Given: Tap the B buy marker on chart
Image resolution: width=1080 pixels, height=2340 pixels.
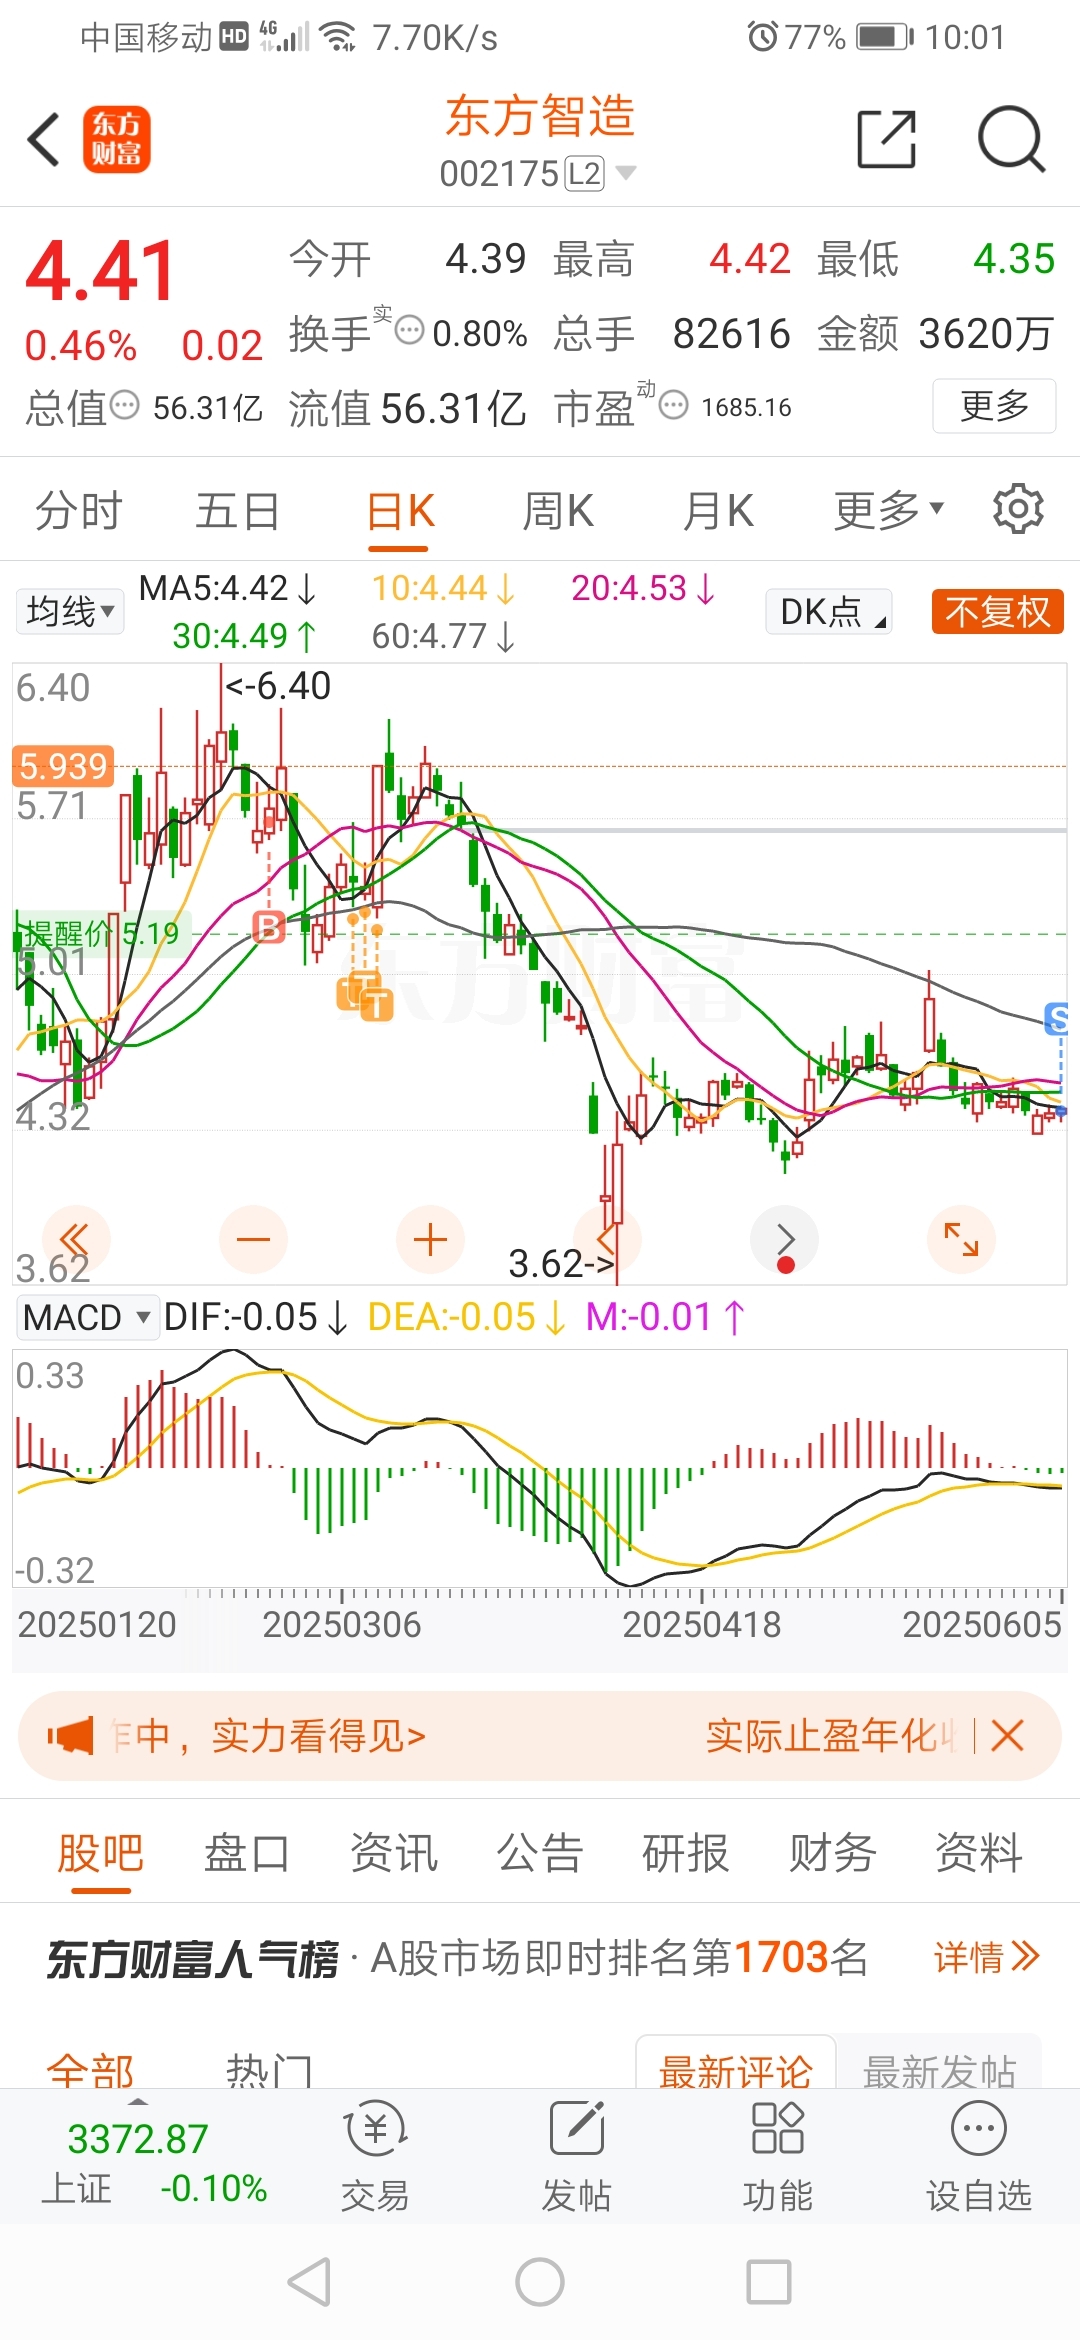Looking at the screenshot, I should 268,927.
